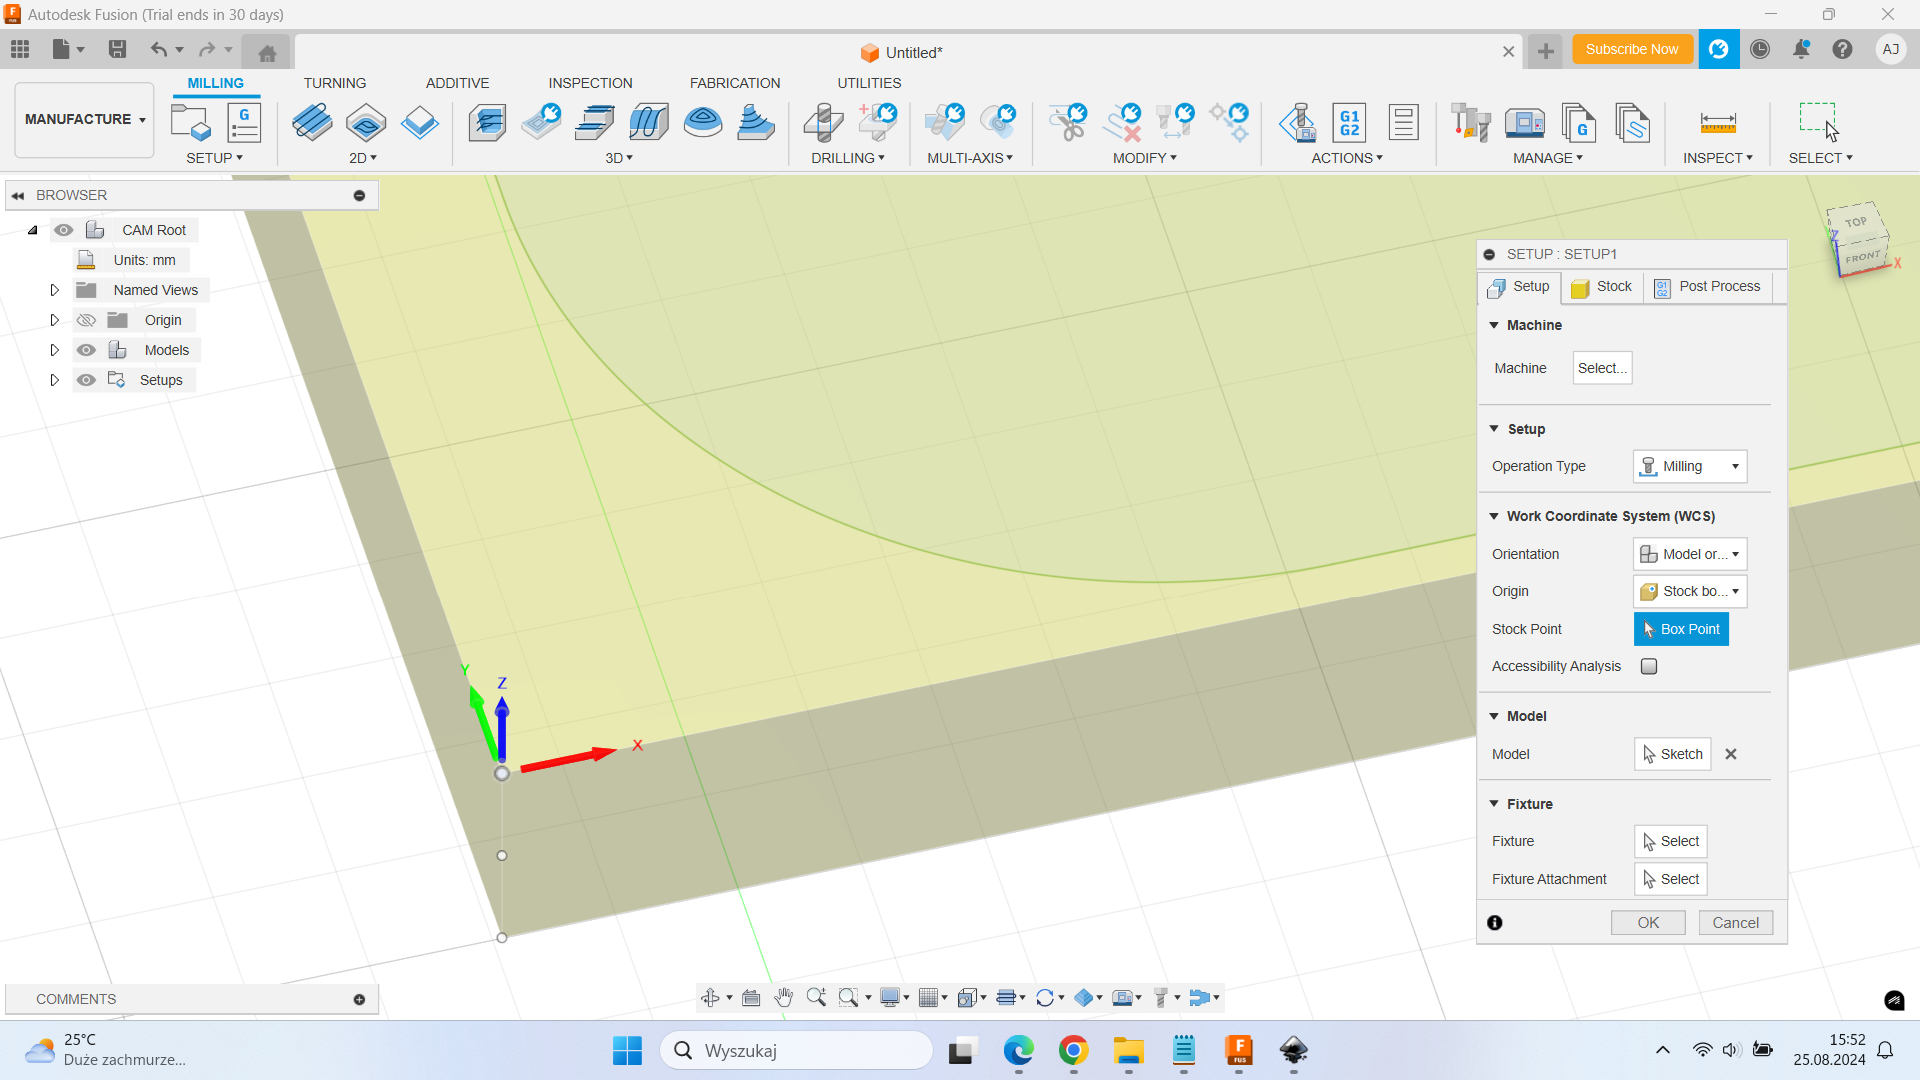Click the Measure ruler icon

(1718, 123)
